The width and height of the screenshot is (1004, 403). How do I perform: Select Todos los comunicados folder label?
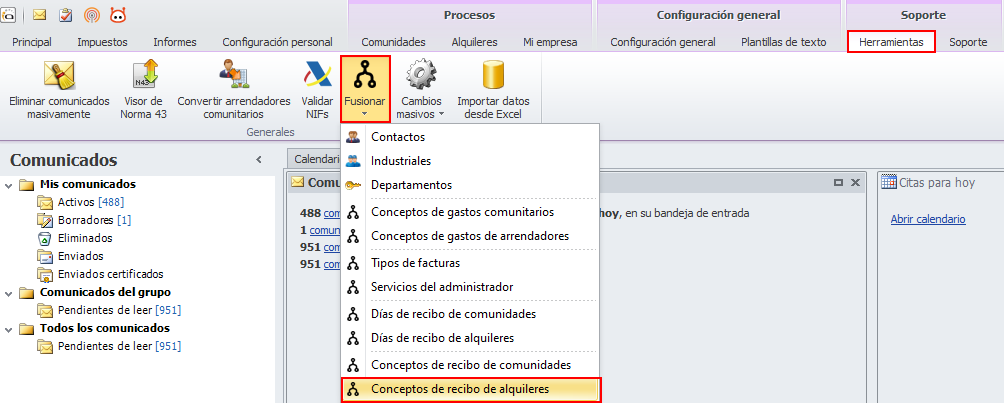pos(104,328)
